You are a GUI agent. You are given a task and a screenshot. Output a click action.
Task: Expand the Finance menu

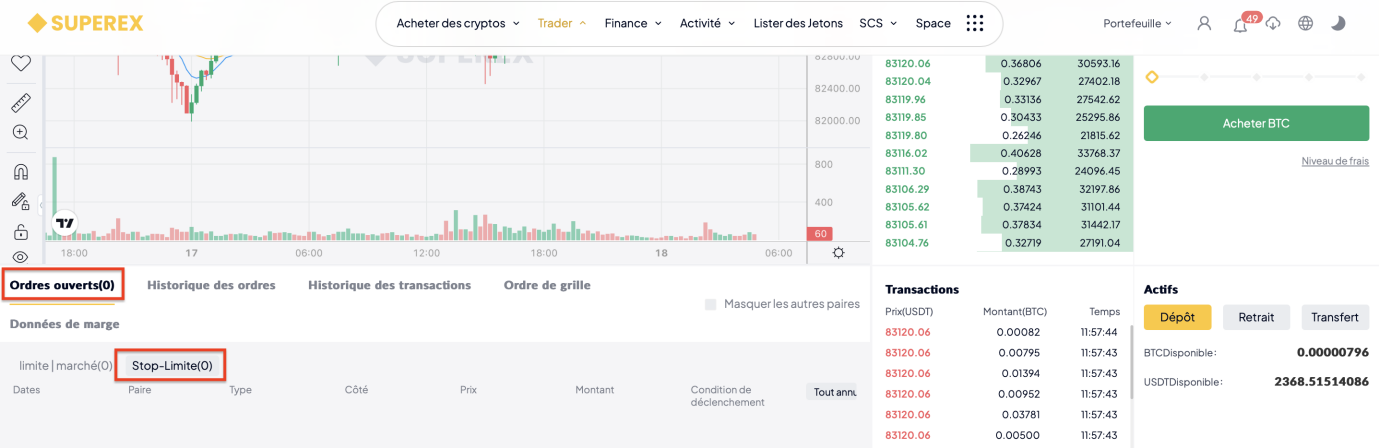[633, 23]
